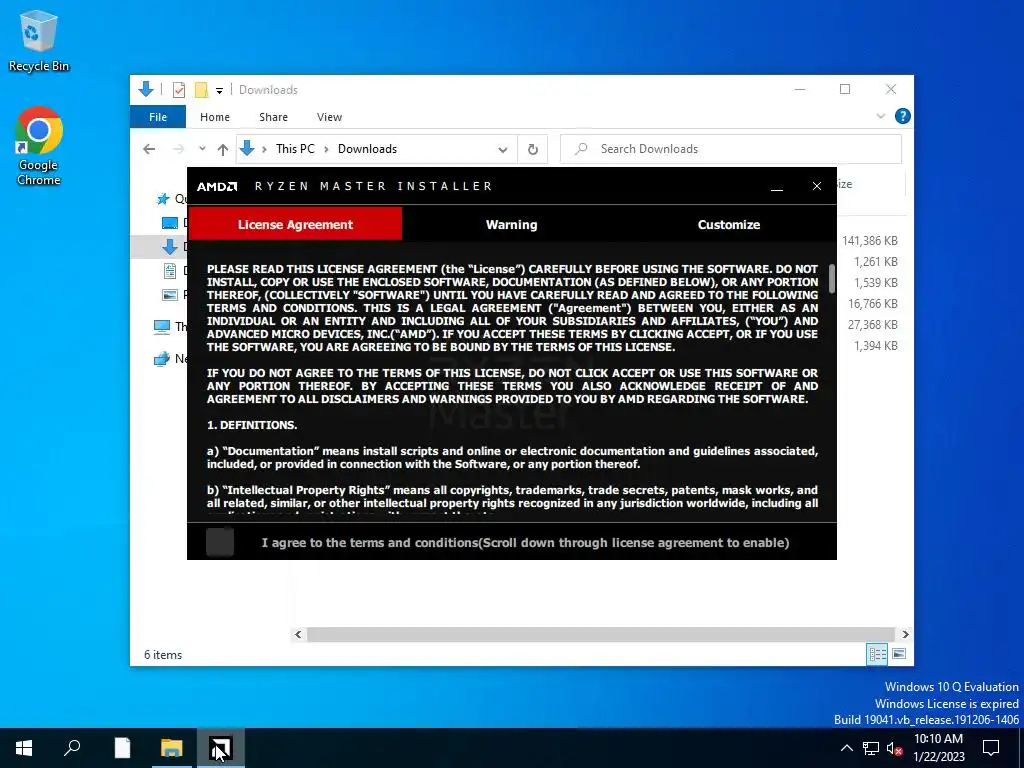Select the 141,386 KB size entry
The height and width of the screenshot is (768, 1024).
pyautogui.click(x=869, y=241)
